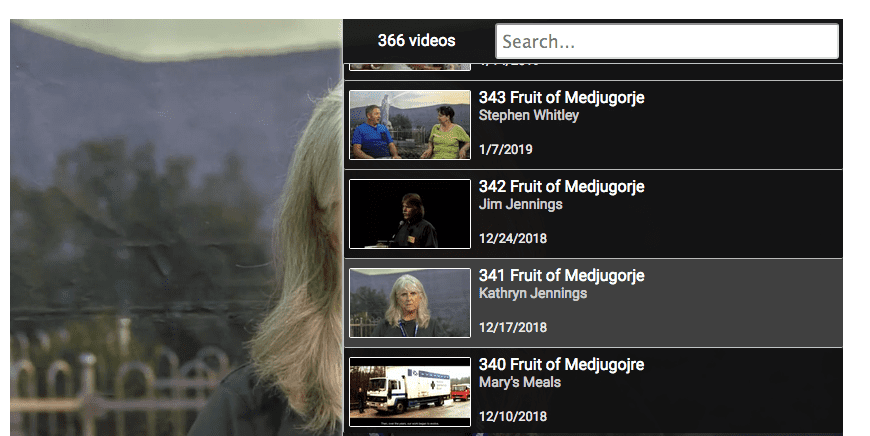
Task: Select the subtitle "Mary's Meals"
Action: (520, 382)
